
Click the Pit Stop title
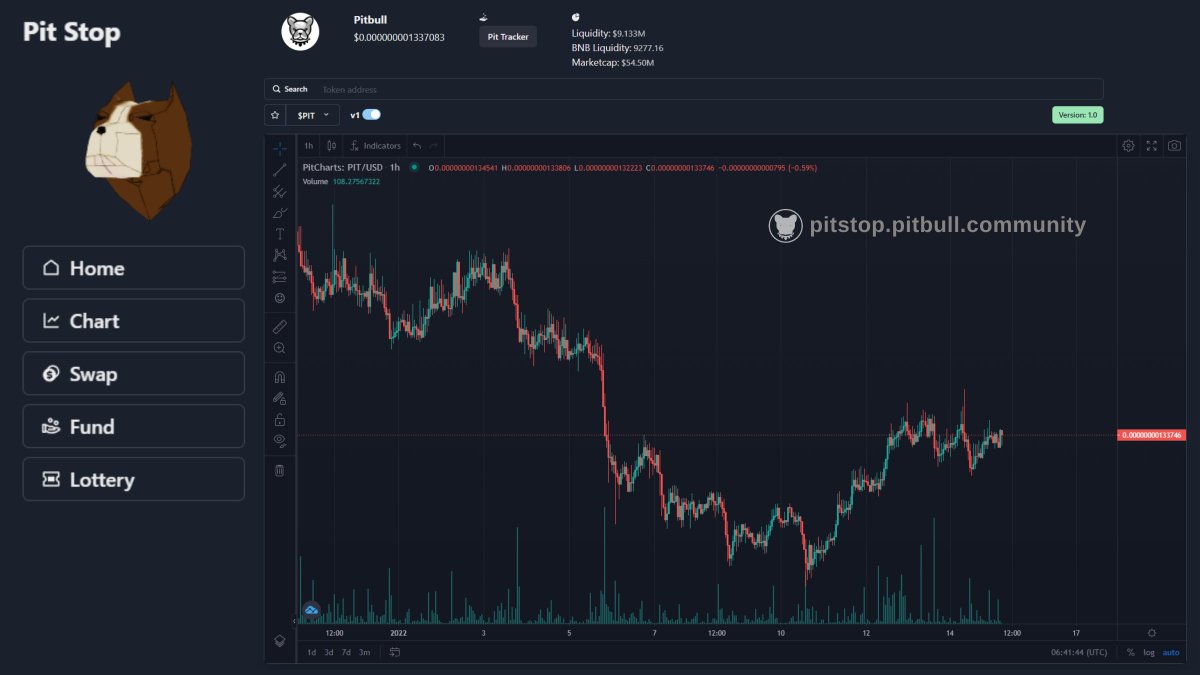[72, 32]
